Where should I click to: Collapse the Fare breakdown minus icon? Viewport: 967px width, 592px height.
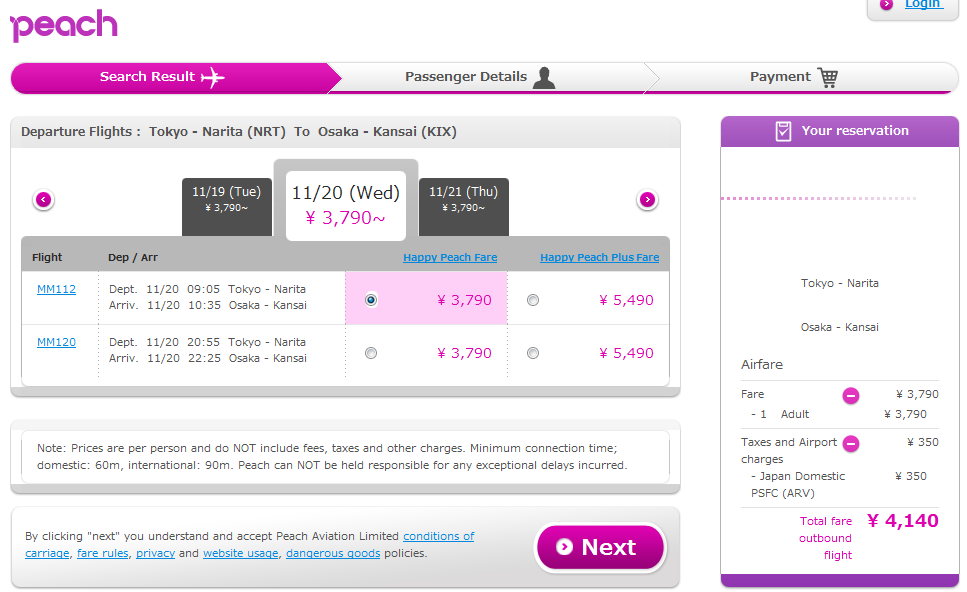850,395
